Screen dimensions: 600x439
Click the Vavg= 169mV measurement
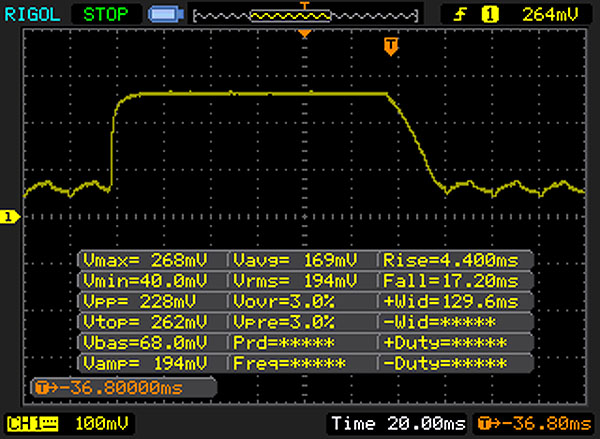coord(303,258)
